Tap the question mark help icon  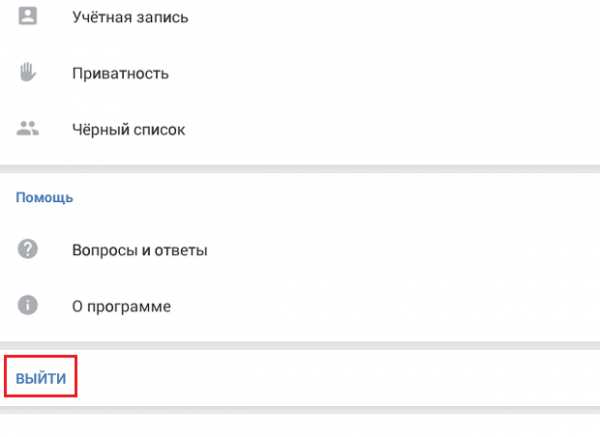[28, 249]
